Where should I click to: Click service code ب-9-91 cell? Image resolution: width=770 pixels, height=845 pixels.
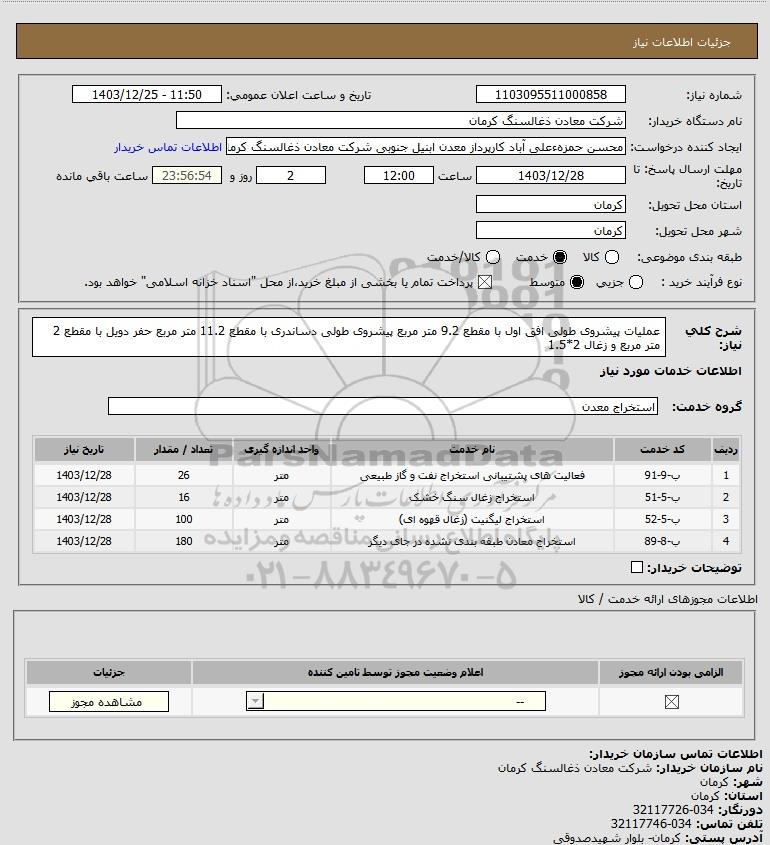[662, 475]
